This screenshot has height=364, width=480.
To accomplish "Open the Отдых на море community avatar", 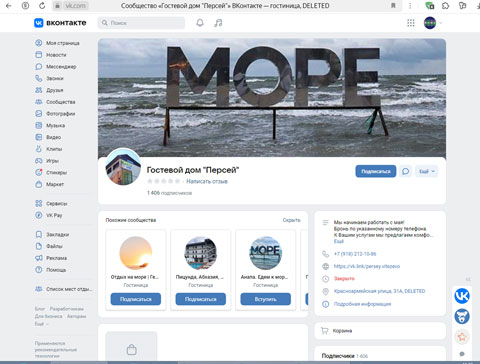I will point(136,253).
